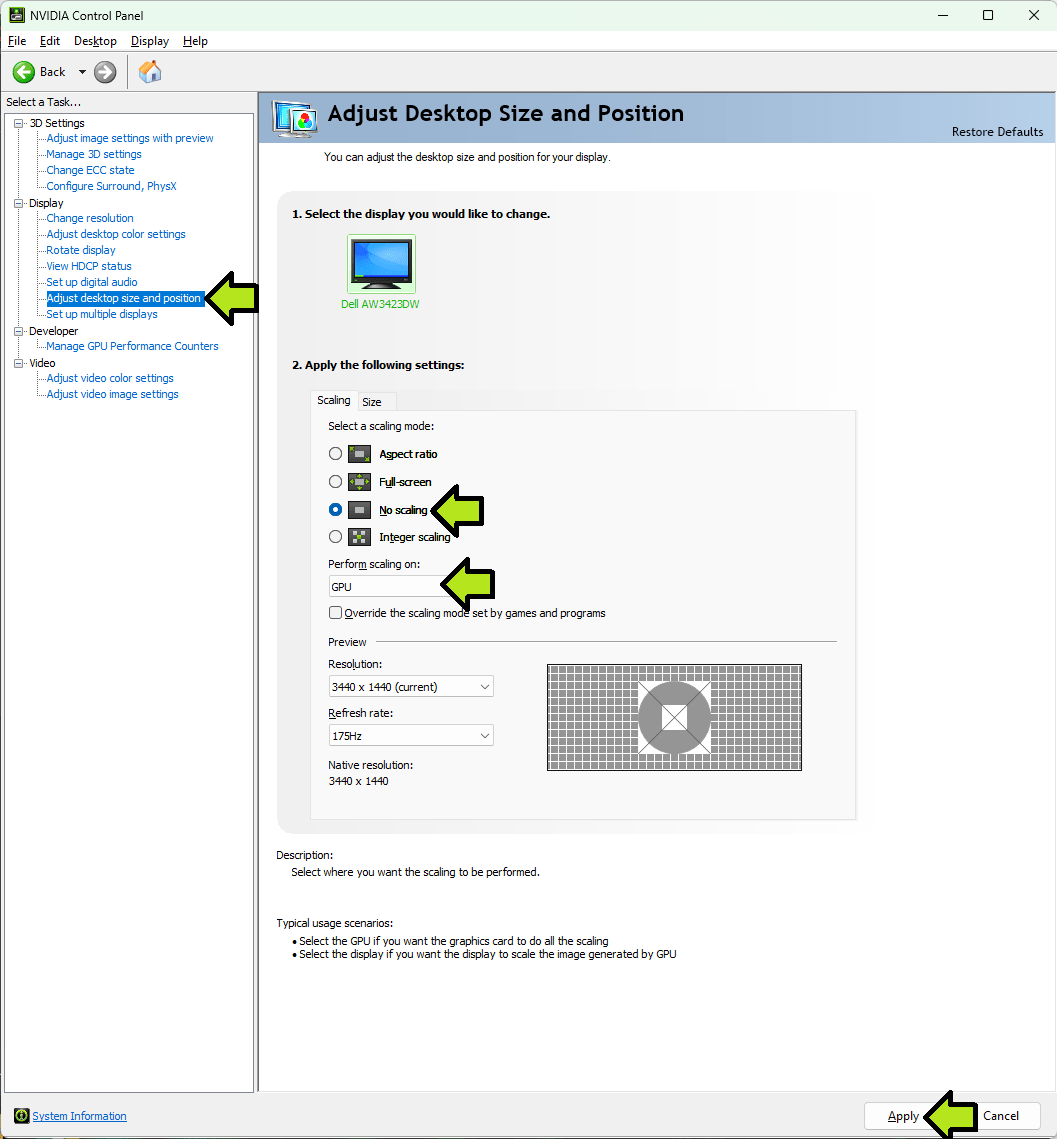1057x1139 pixels.
Task: Open the Home icon in toolbar
Action: (x=150, y=72)
